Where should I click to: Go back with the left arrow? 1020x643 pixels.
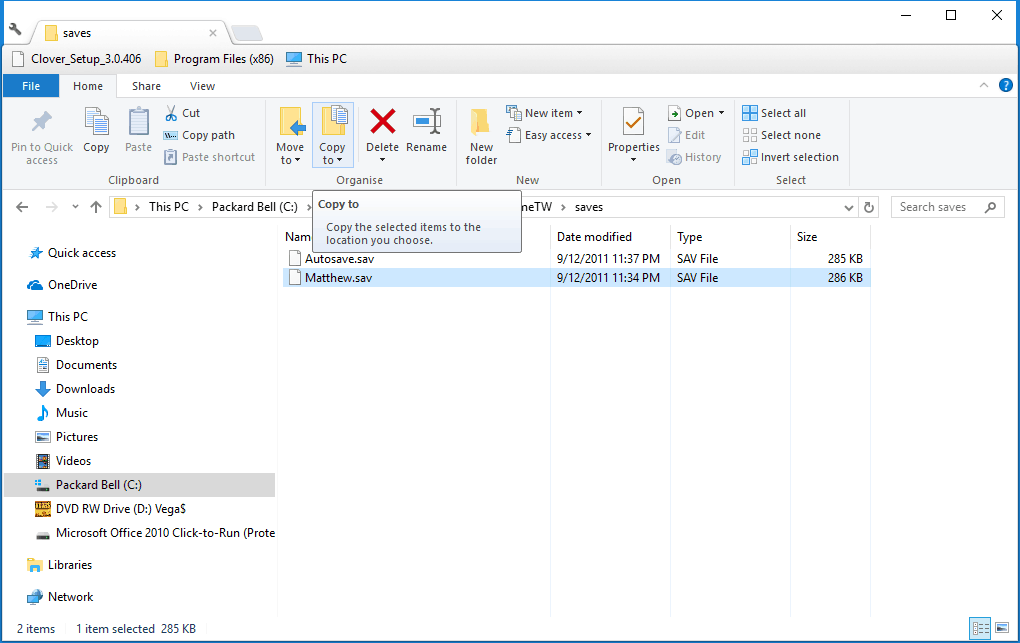[x=22, y=207]
